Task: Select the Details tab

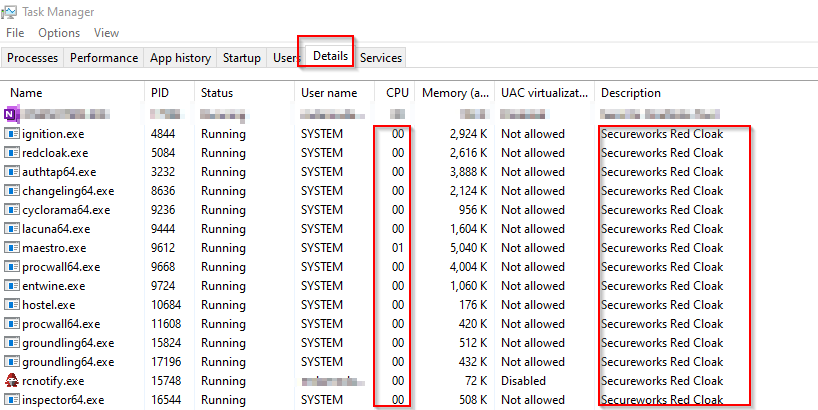Action: point(330,56)
